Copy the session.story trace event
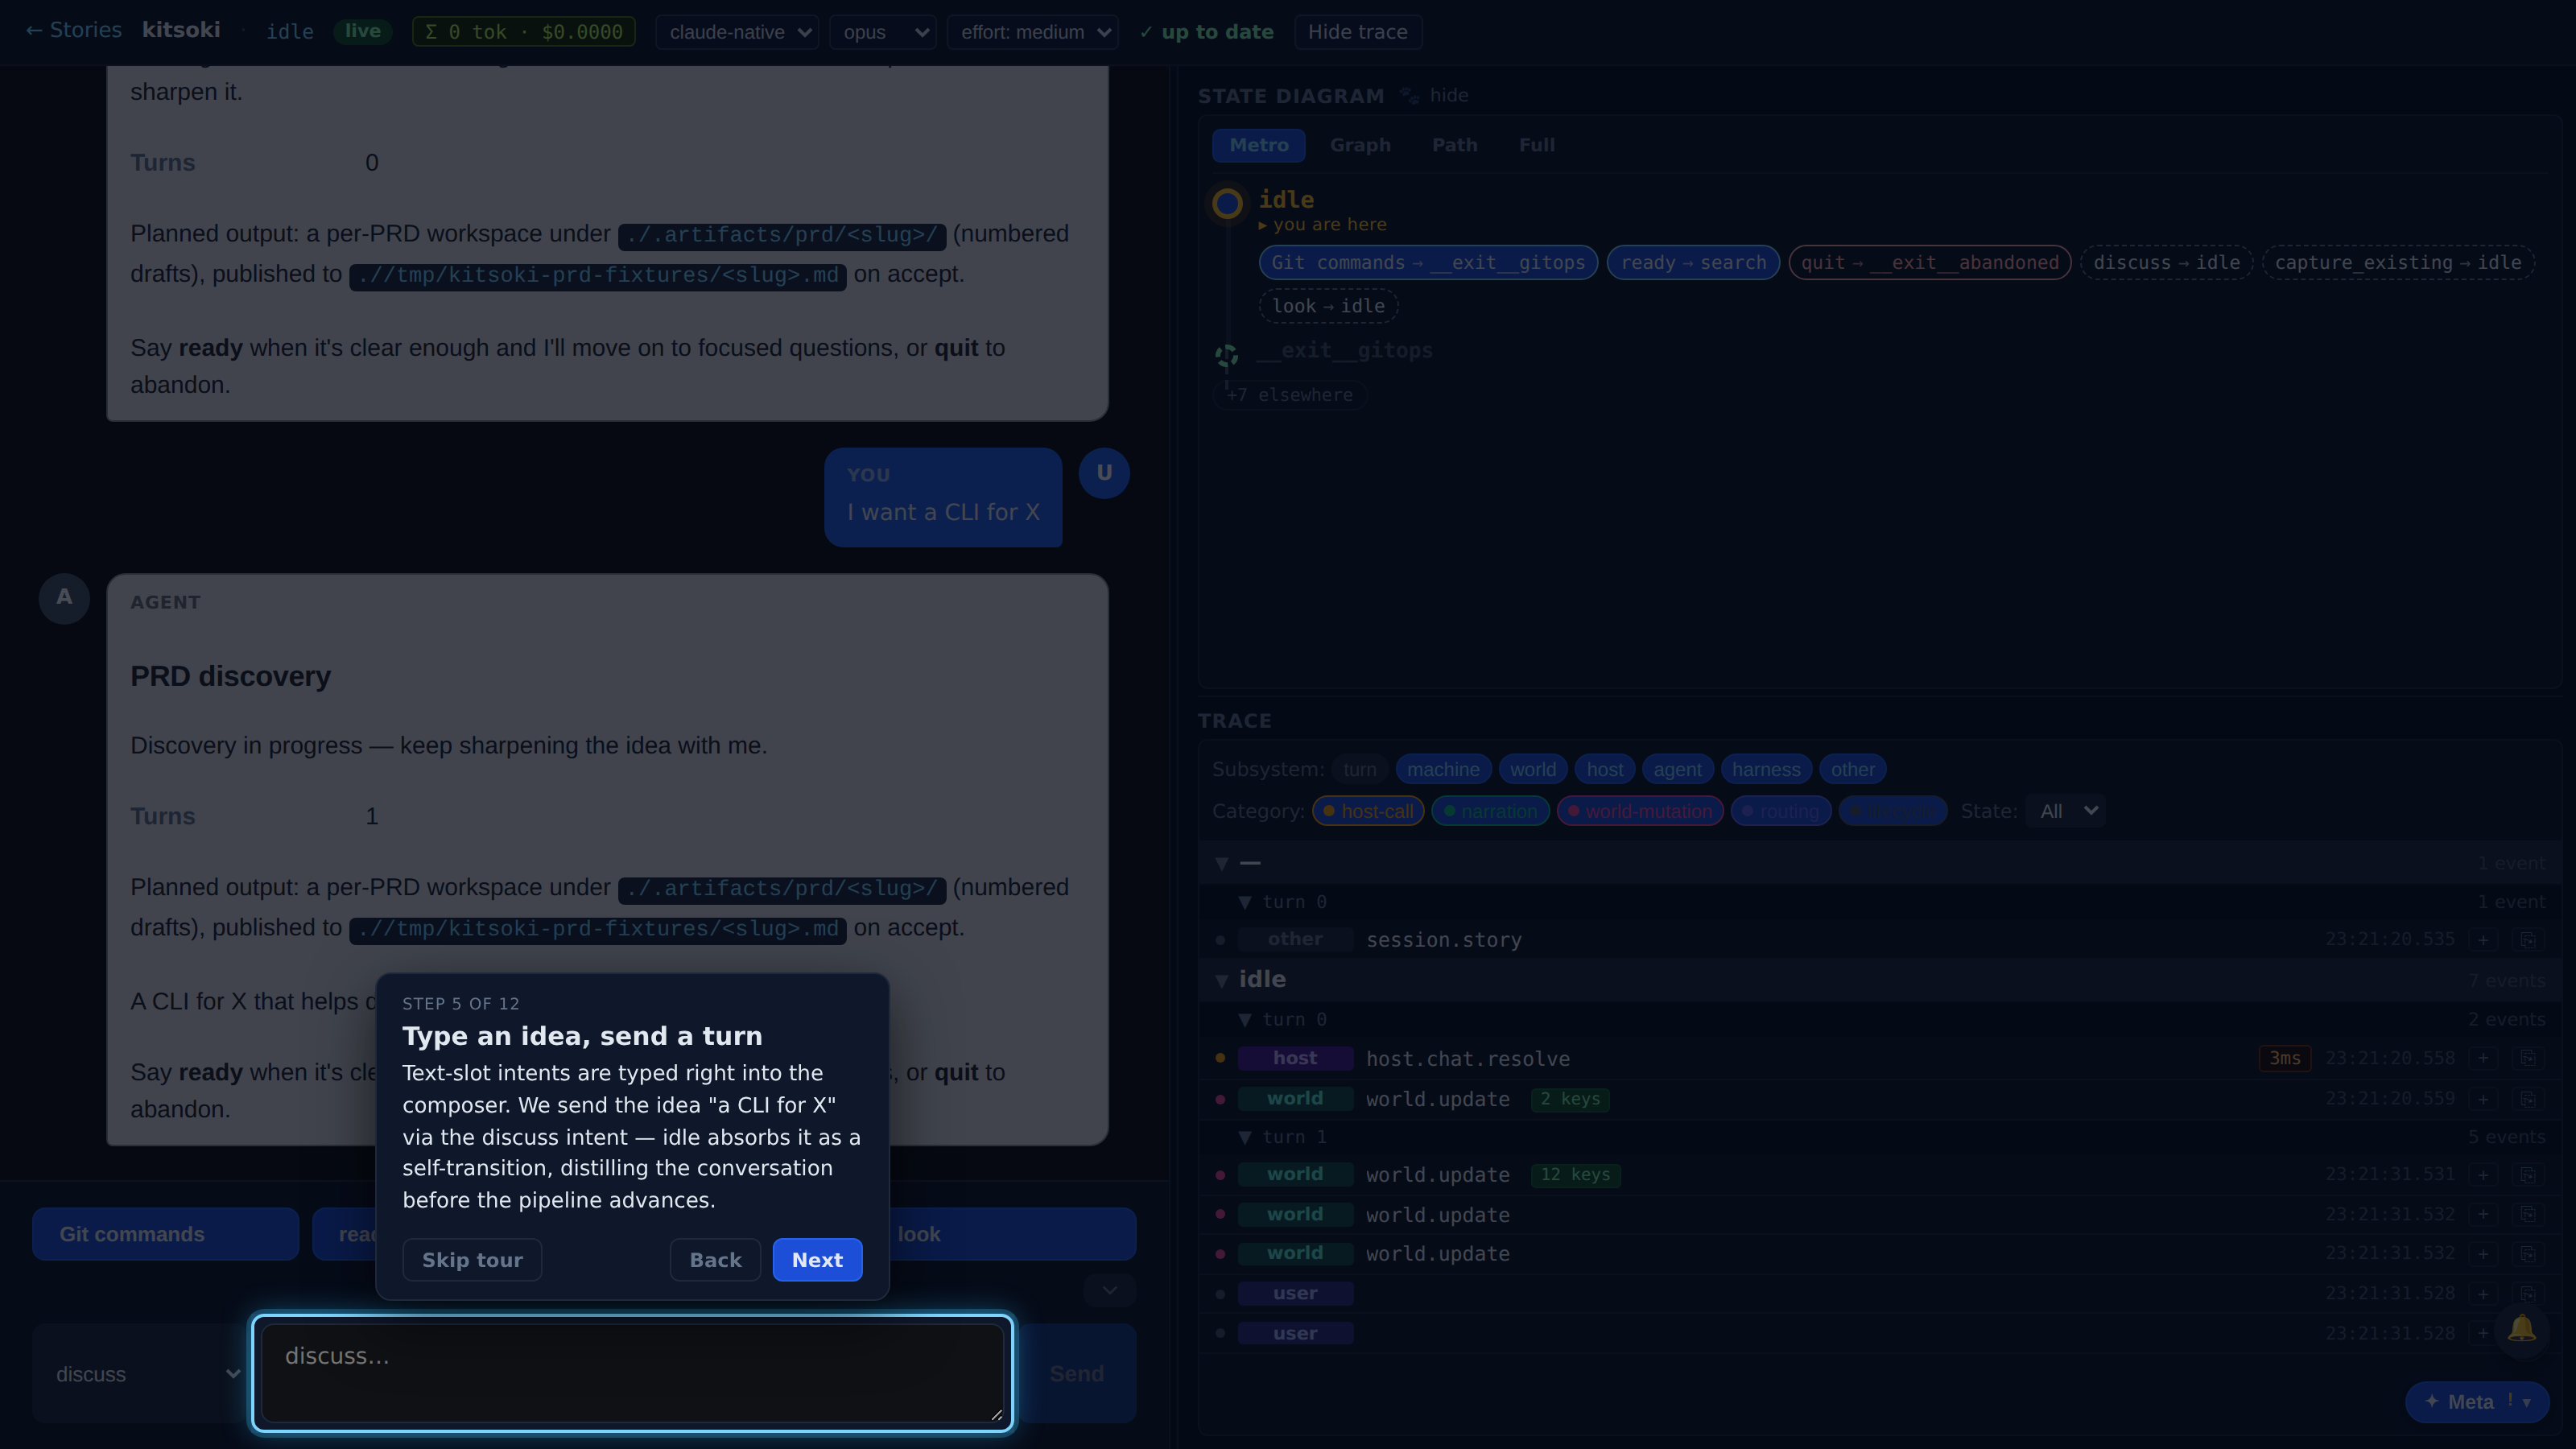 2527,939
